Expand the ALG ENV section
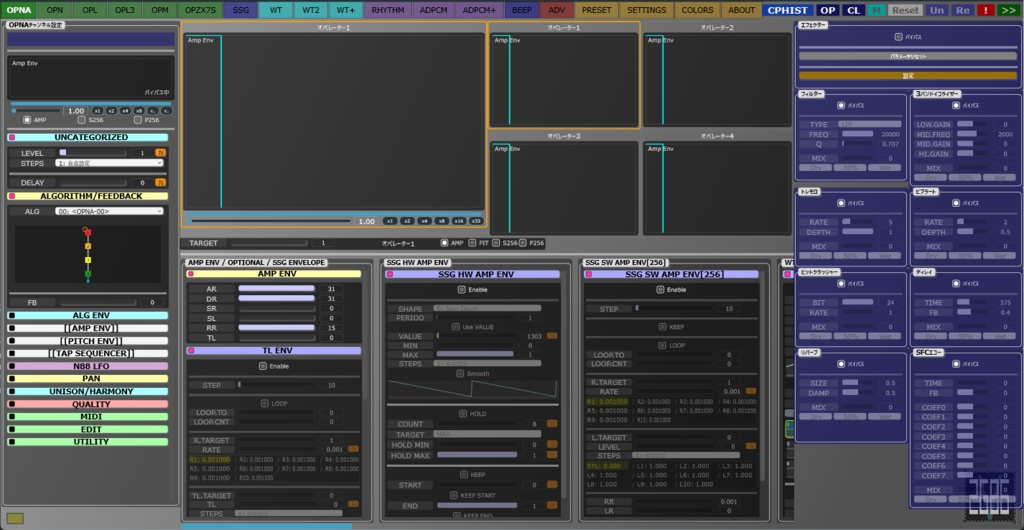 point(88,315)
